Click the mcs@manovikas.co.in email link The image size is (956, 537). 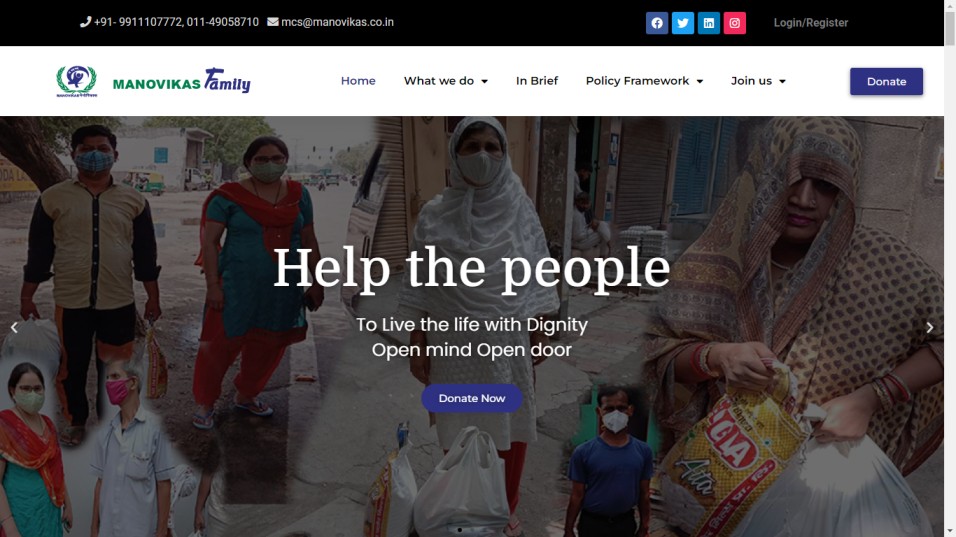click(337, 22)
